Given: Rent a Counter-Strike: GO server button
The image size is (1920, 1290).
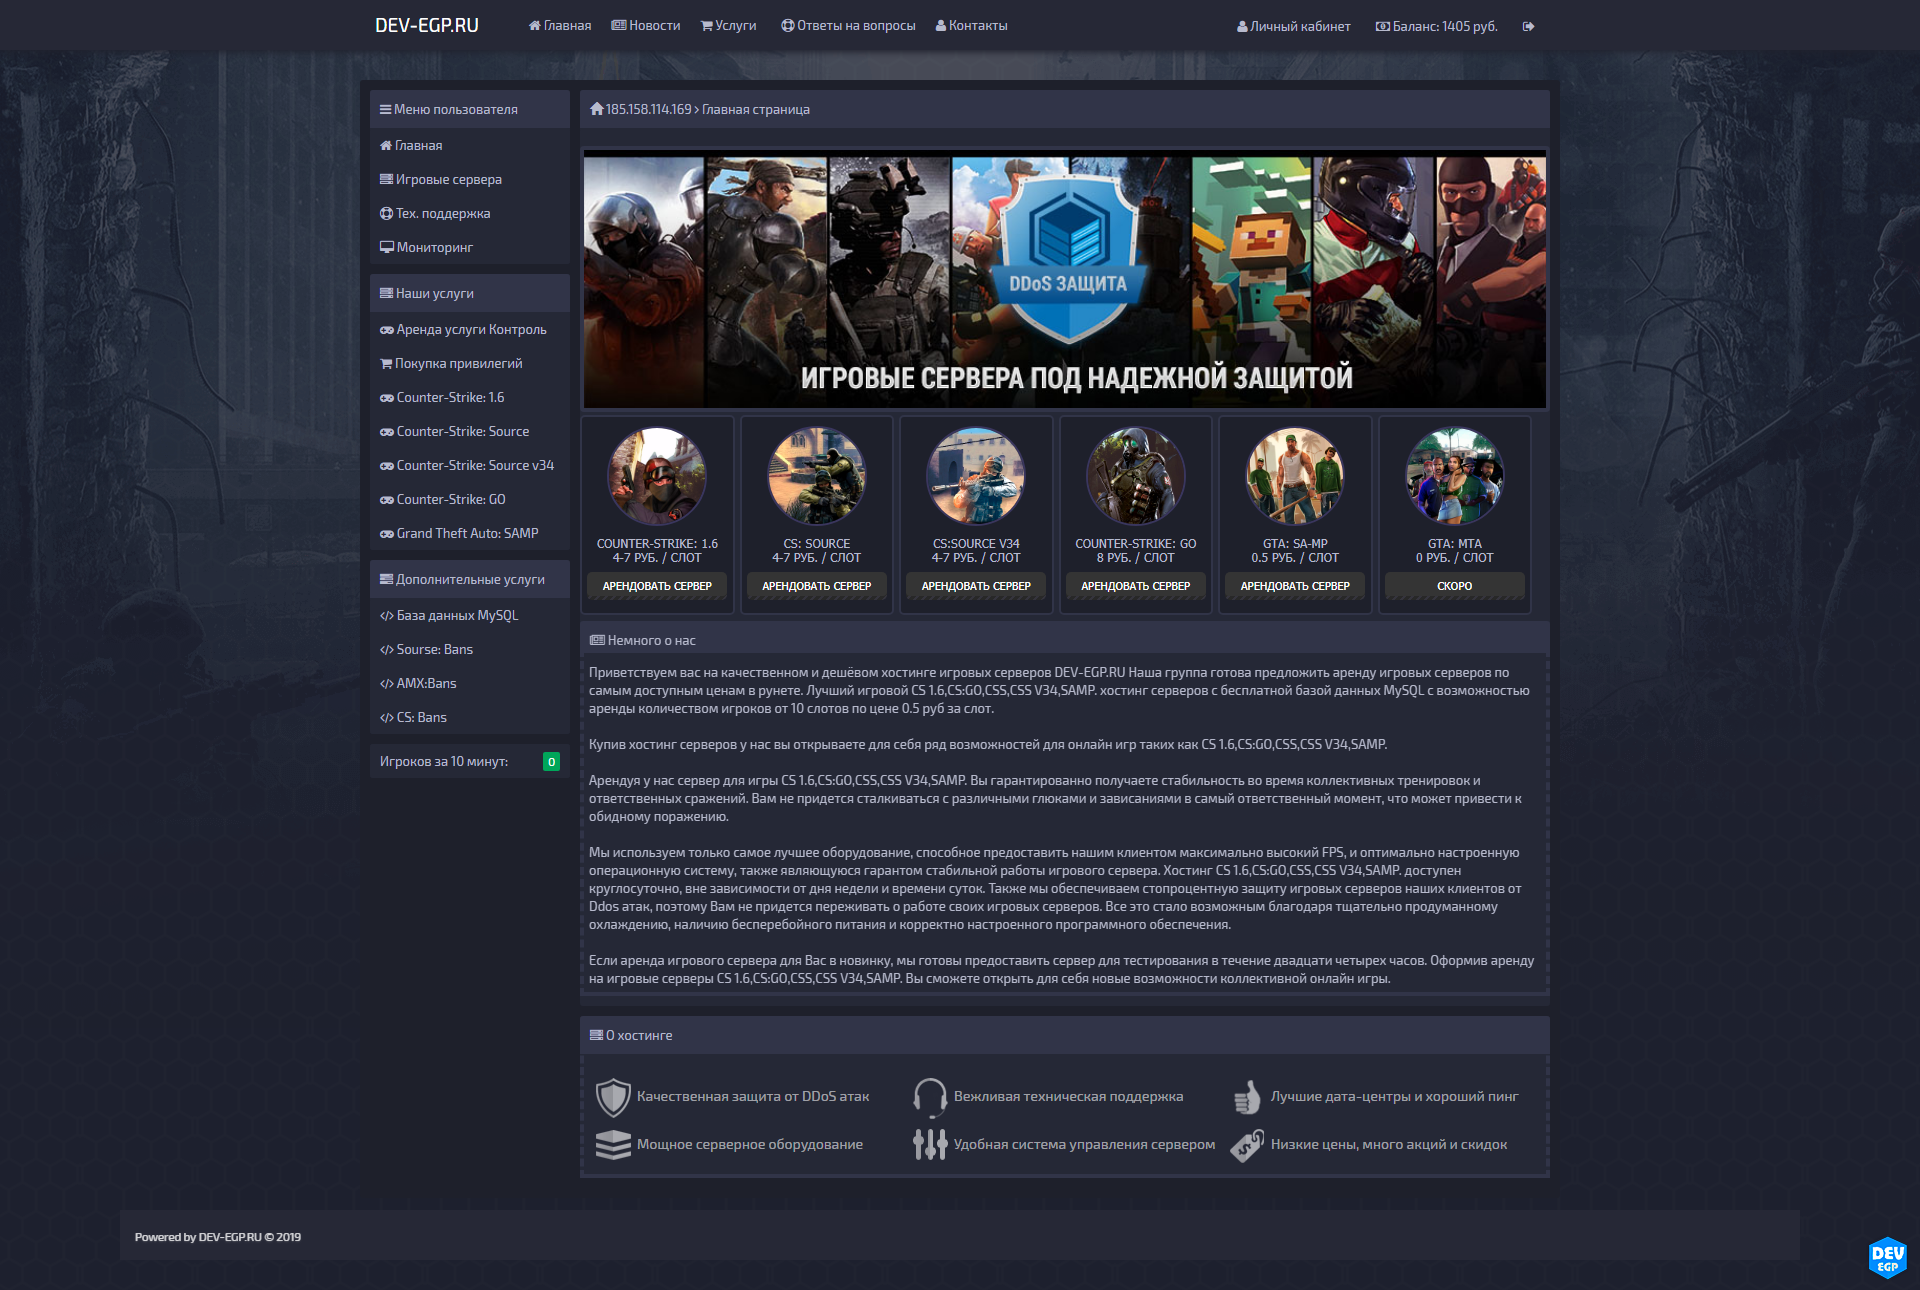Looking at the screenshot, I should coord(1135,586).
